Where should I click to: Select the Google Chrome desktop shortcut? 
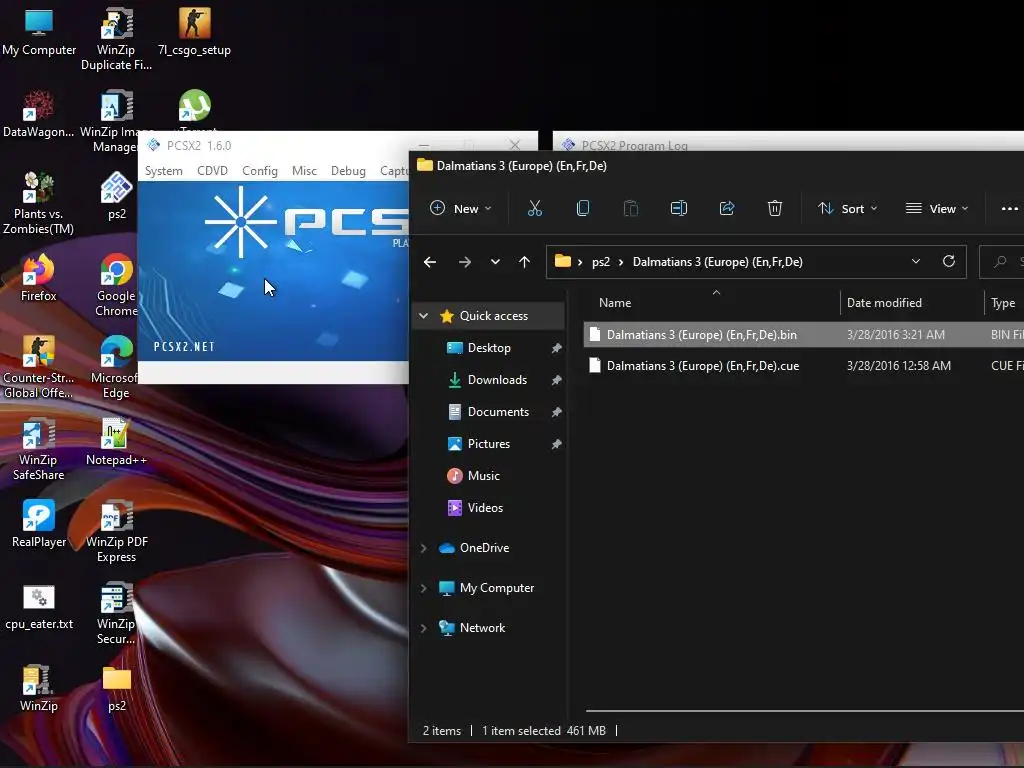116,285
